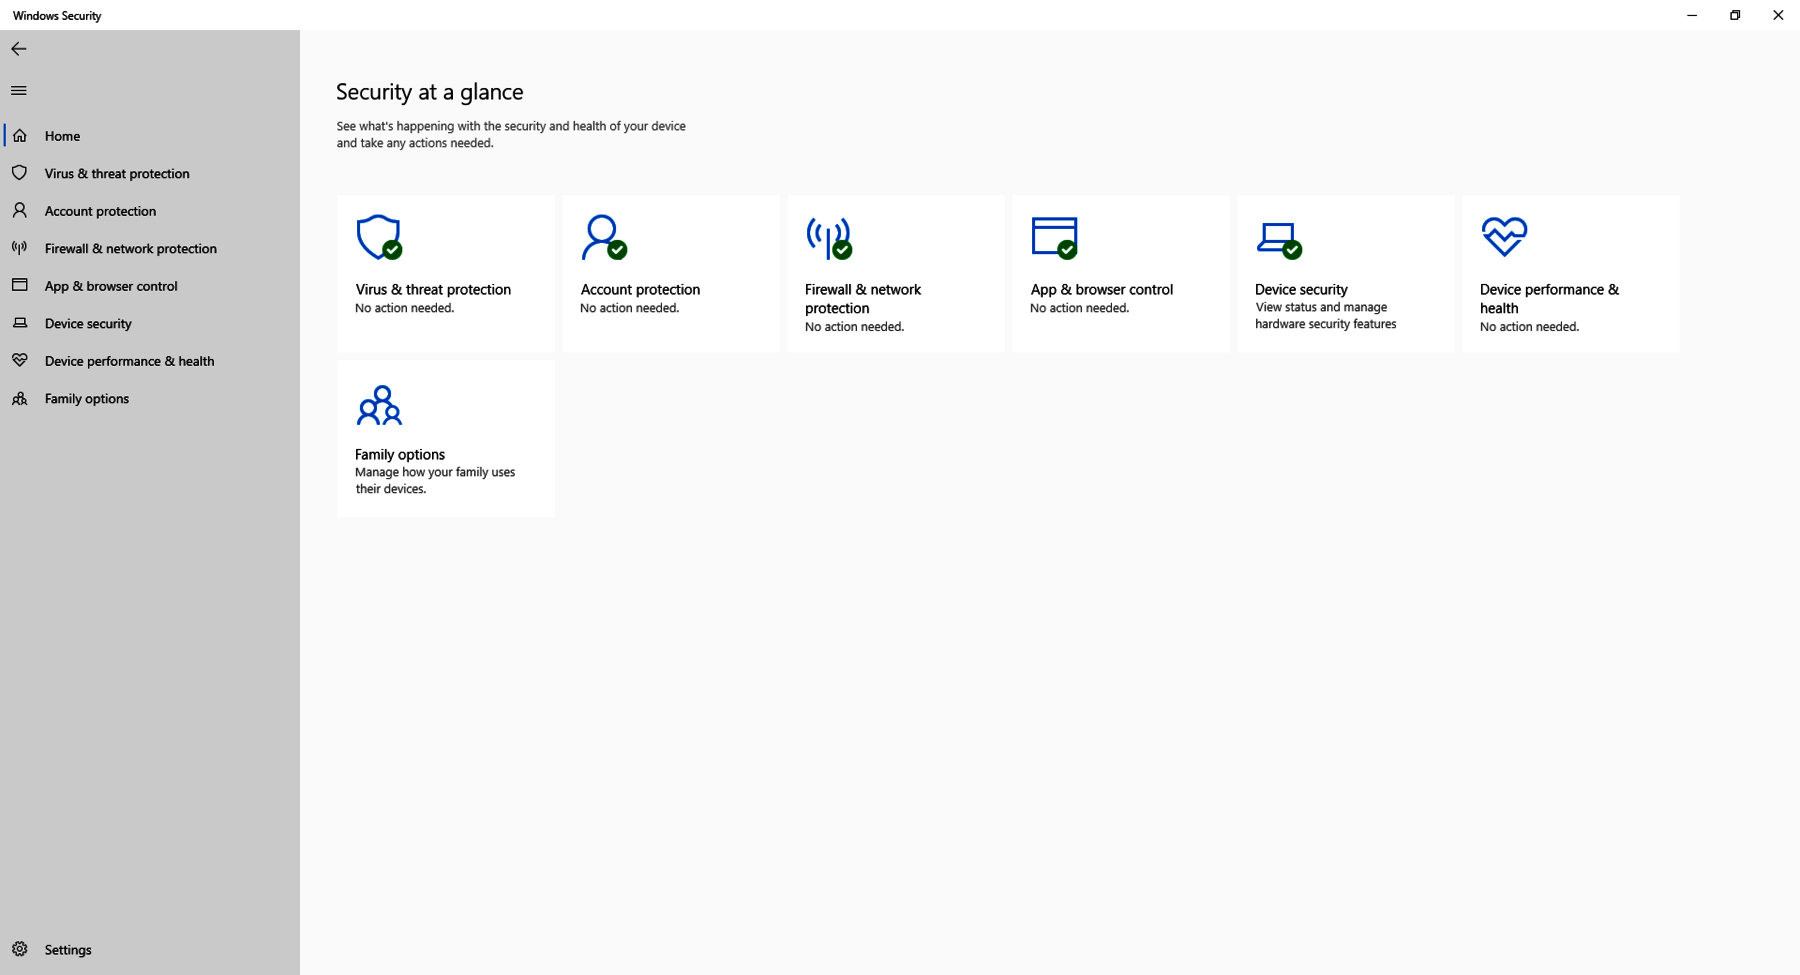Open Account protection in sidebar

click(x=100, y=211)
